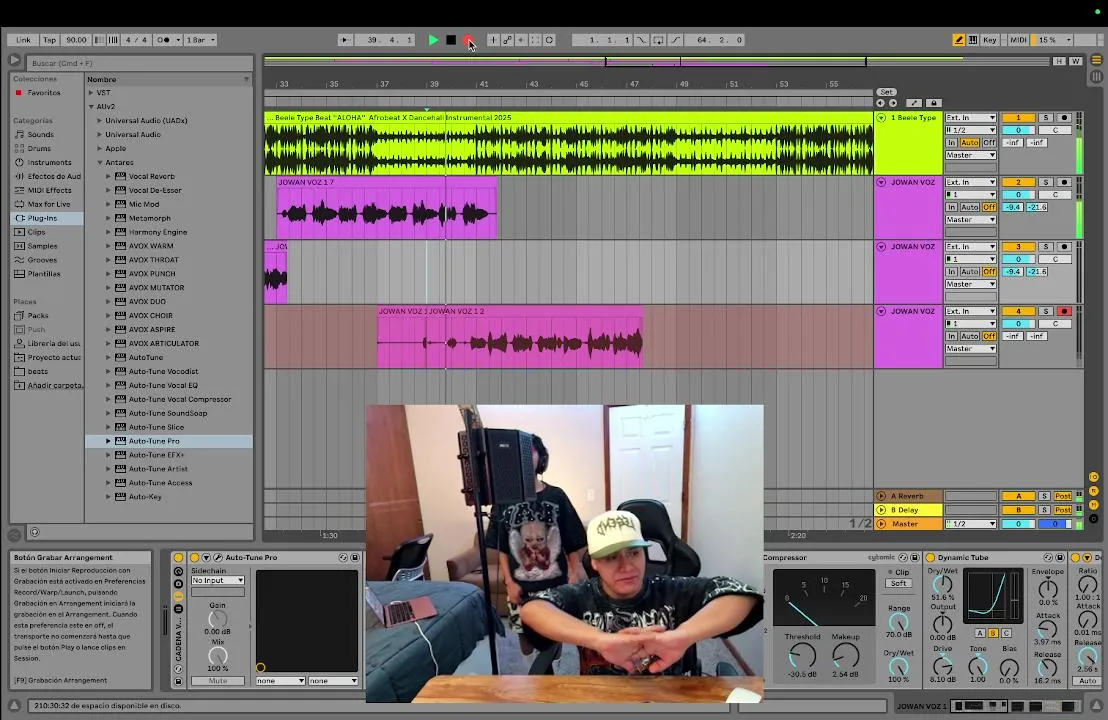This screenshot has width=1108, height=720.
Task: Fold track 1 Beele Type arrow
Action: pyautogui.click(x=881, y=118)
